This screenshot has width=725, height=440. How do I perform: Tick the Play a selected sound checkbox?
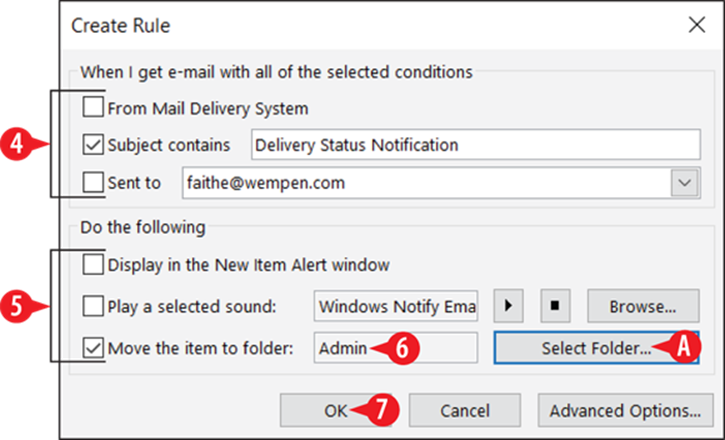[93, 306]
